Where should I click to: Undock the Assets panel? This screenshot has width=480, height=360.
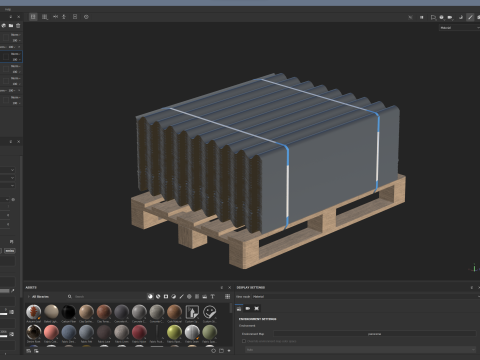click(x=222, y=287)
